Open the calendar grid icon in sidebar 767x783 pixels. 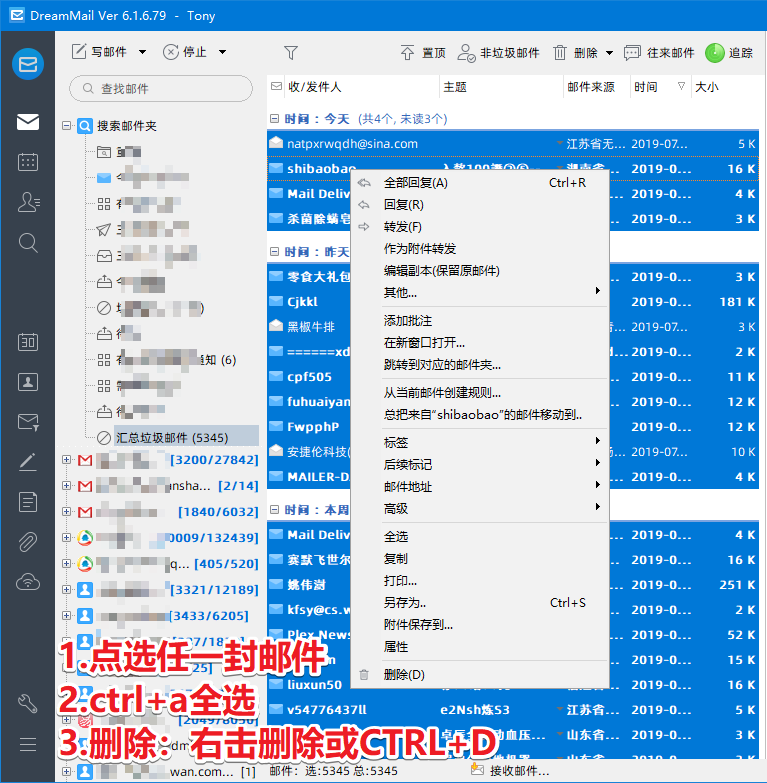pos(28,162)
